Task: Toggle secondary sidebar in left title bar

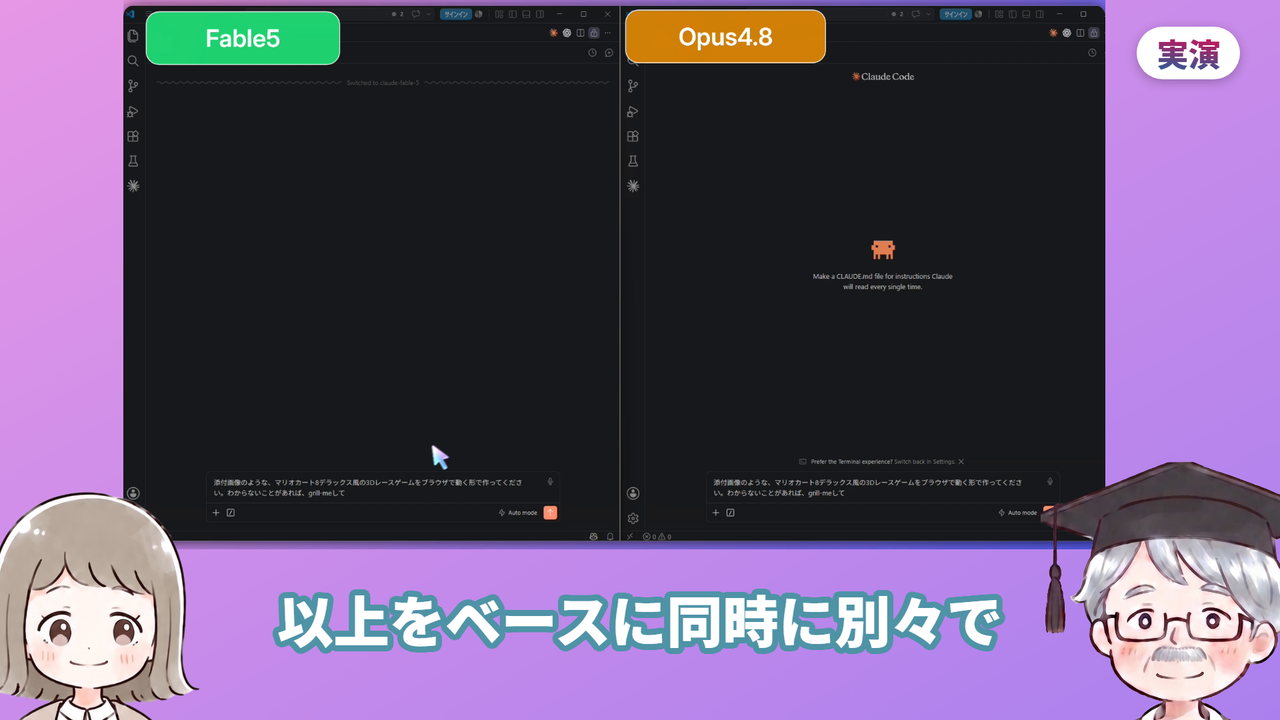Action: coord(540,14)
